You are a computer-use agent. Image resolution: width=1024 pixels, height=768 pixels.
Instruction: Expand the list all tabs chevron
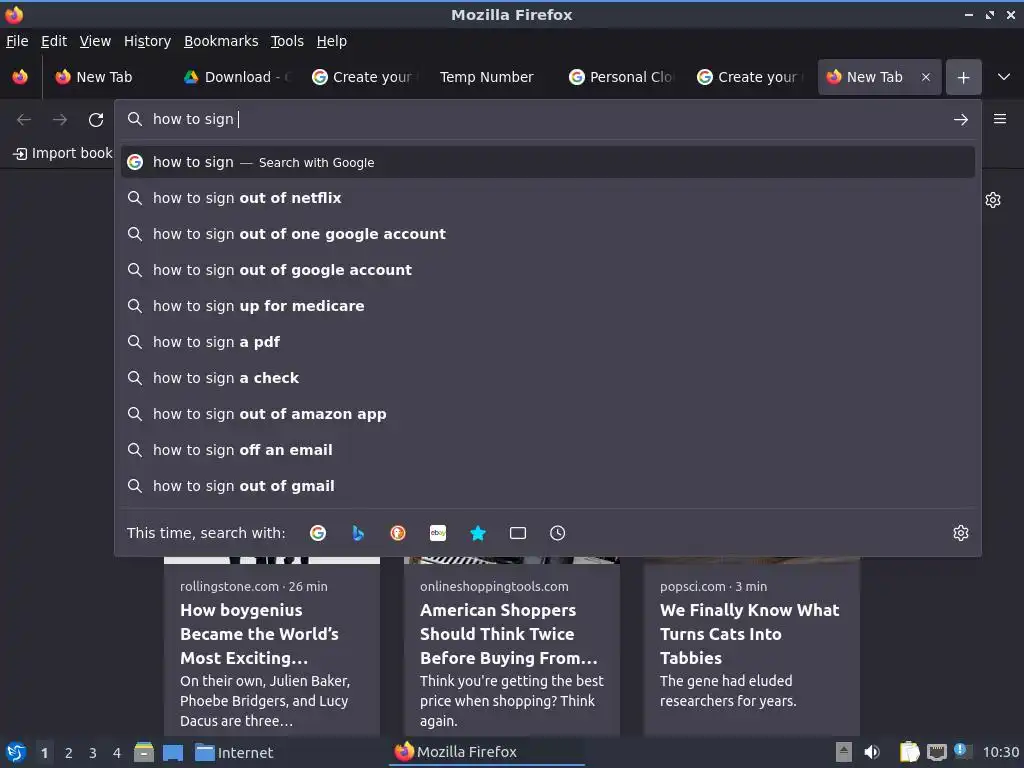1004,77
